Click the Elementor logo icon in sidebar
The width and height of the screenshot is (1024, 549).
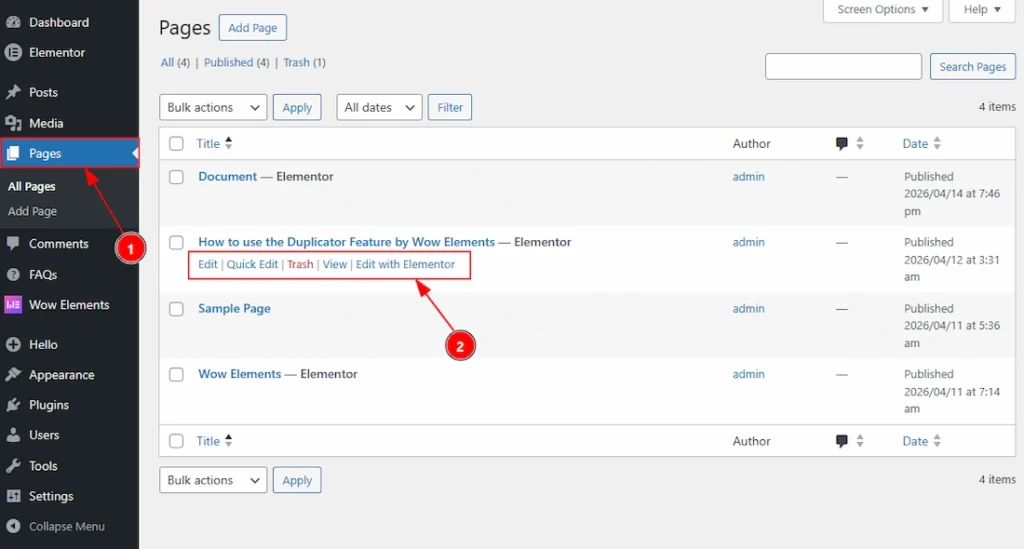[13, 52]
